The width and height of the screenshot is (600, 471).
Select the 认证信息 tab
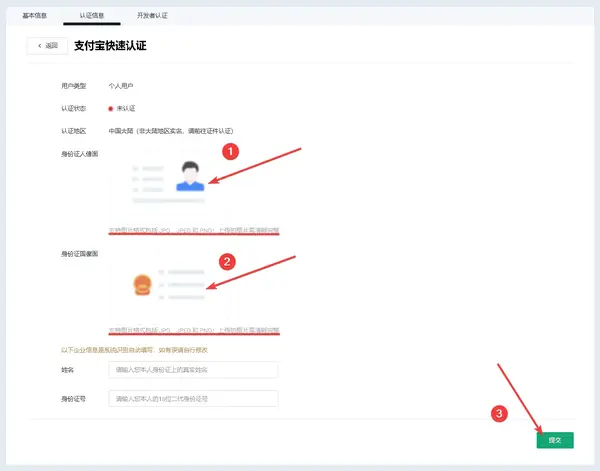tap(92, 16)
